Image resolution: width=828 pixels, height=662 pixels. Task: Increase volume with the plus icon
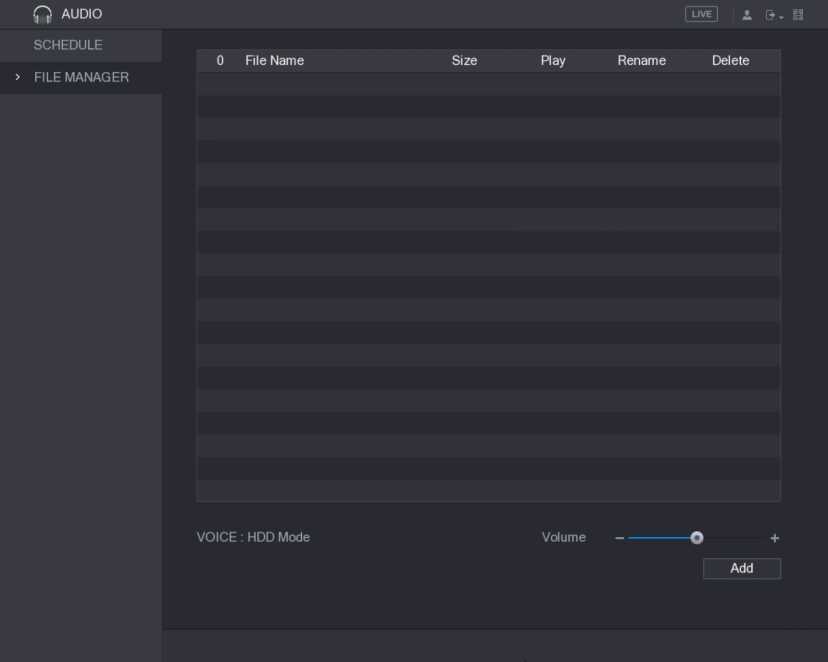(x=775, y=538)
